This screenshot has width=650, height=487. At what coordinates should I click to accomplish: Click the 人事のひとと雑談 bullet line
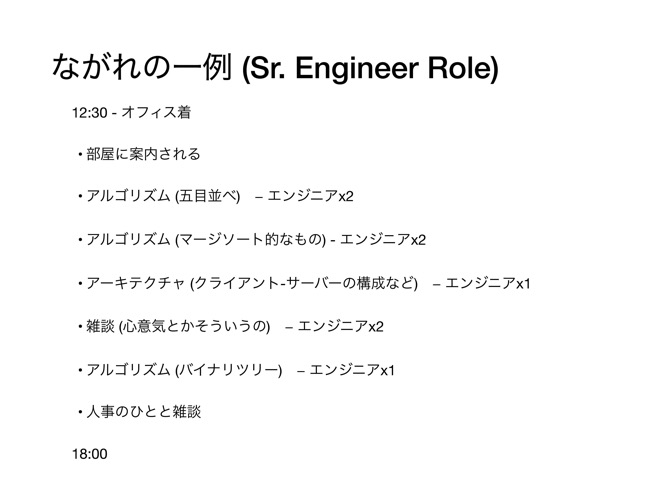click(143, 411)
